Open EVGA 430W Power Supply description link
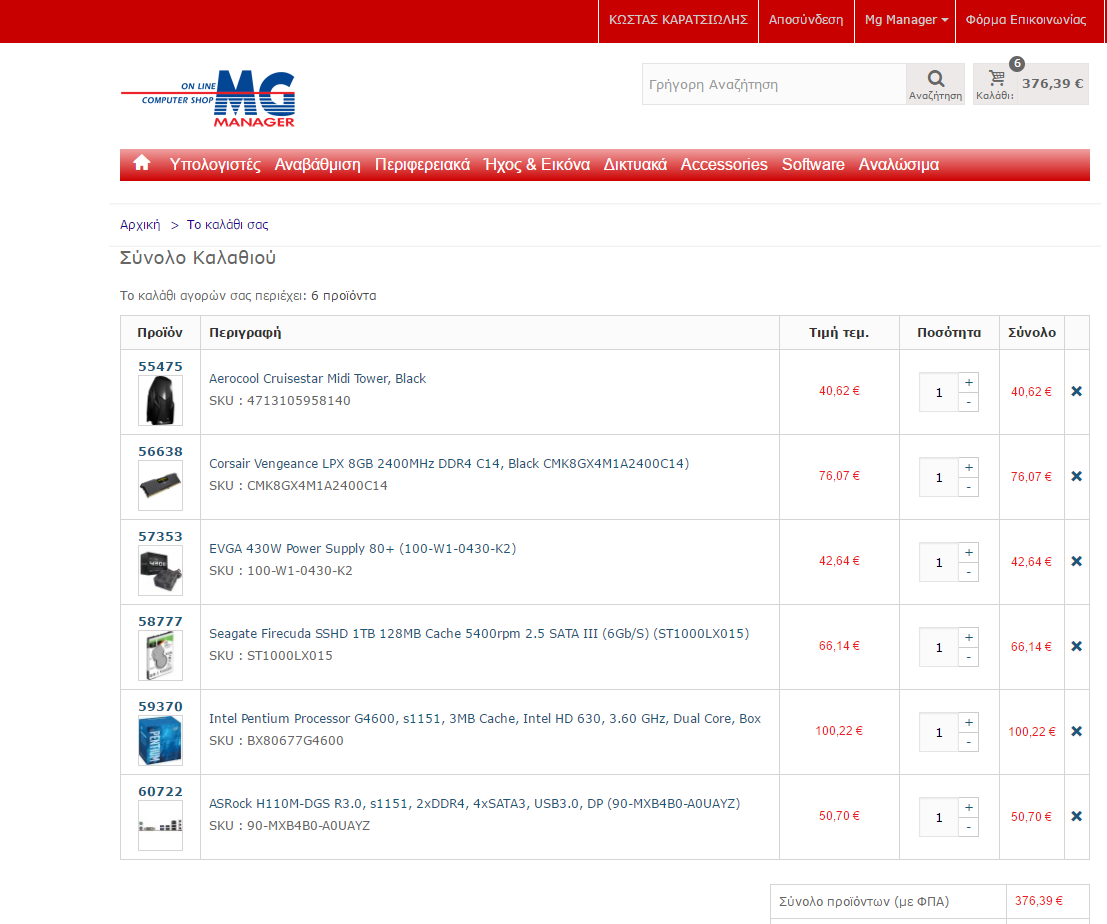 [362, 548]
